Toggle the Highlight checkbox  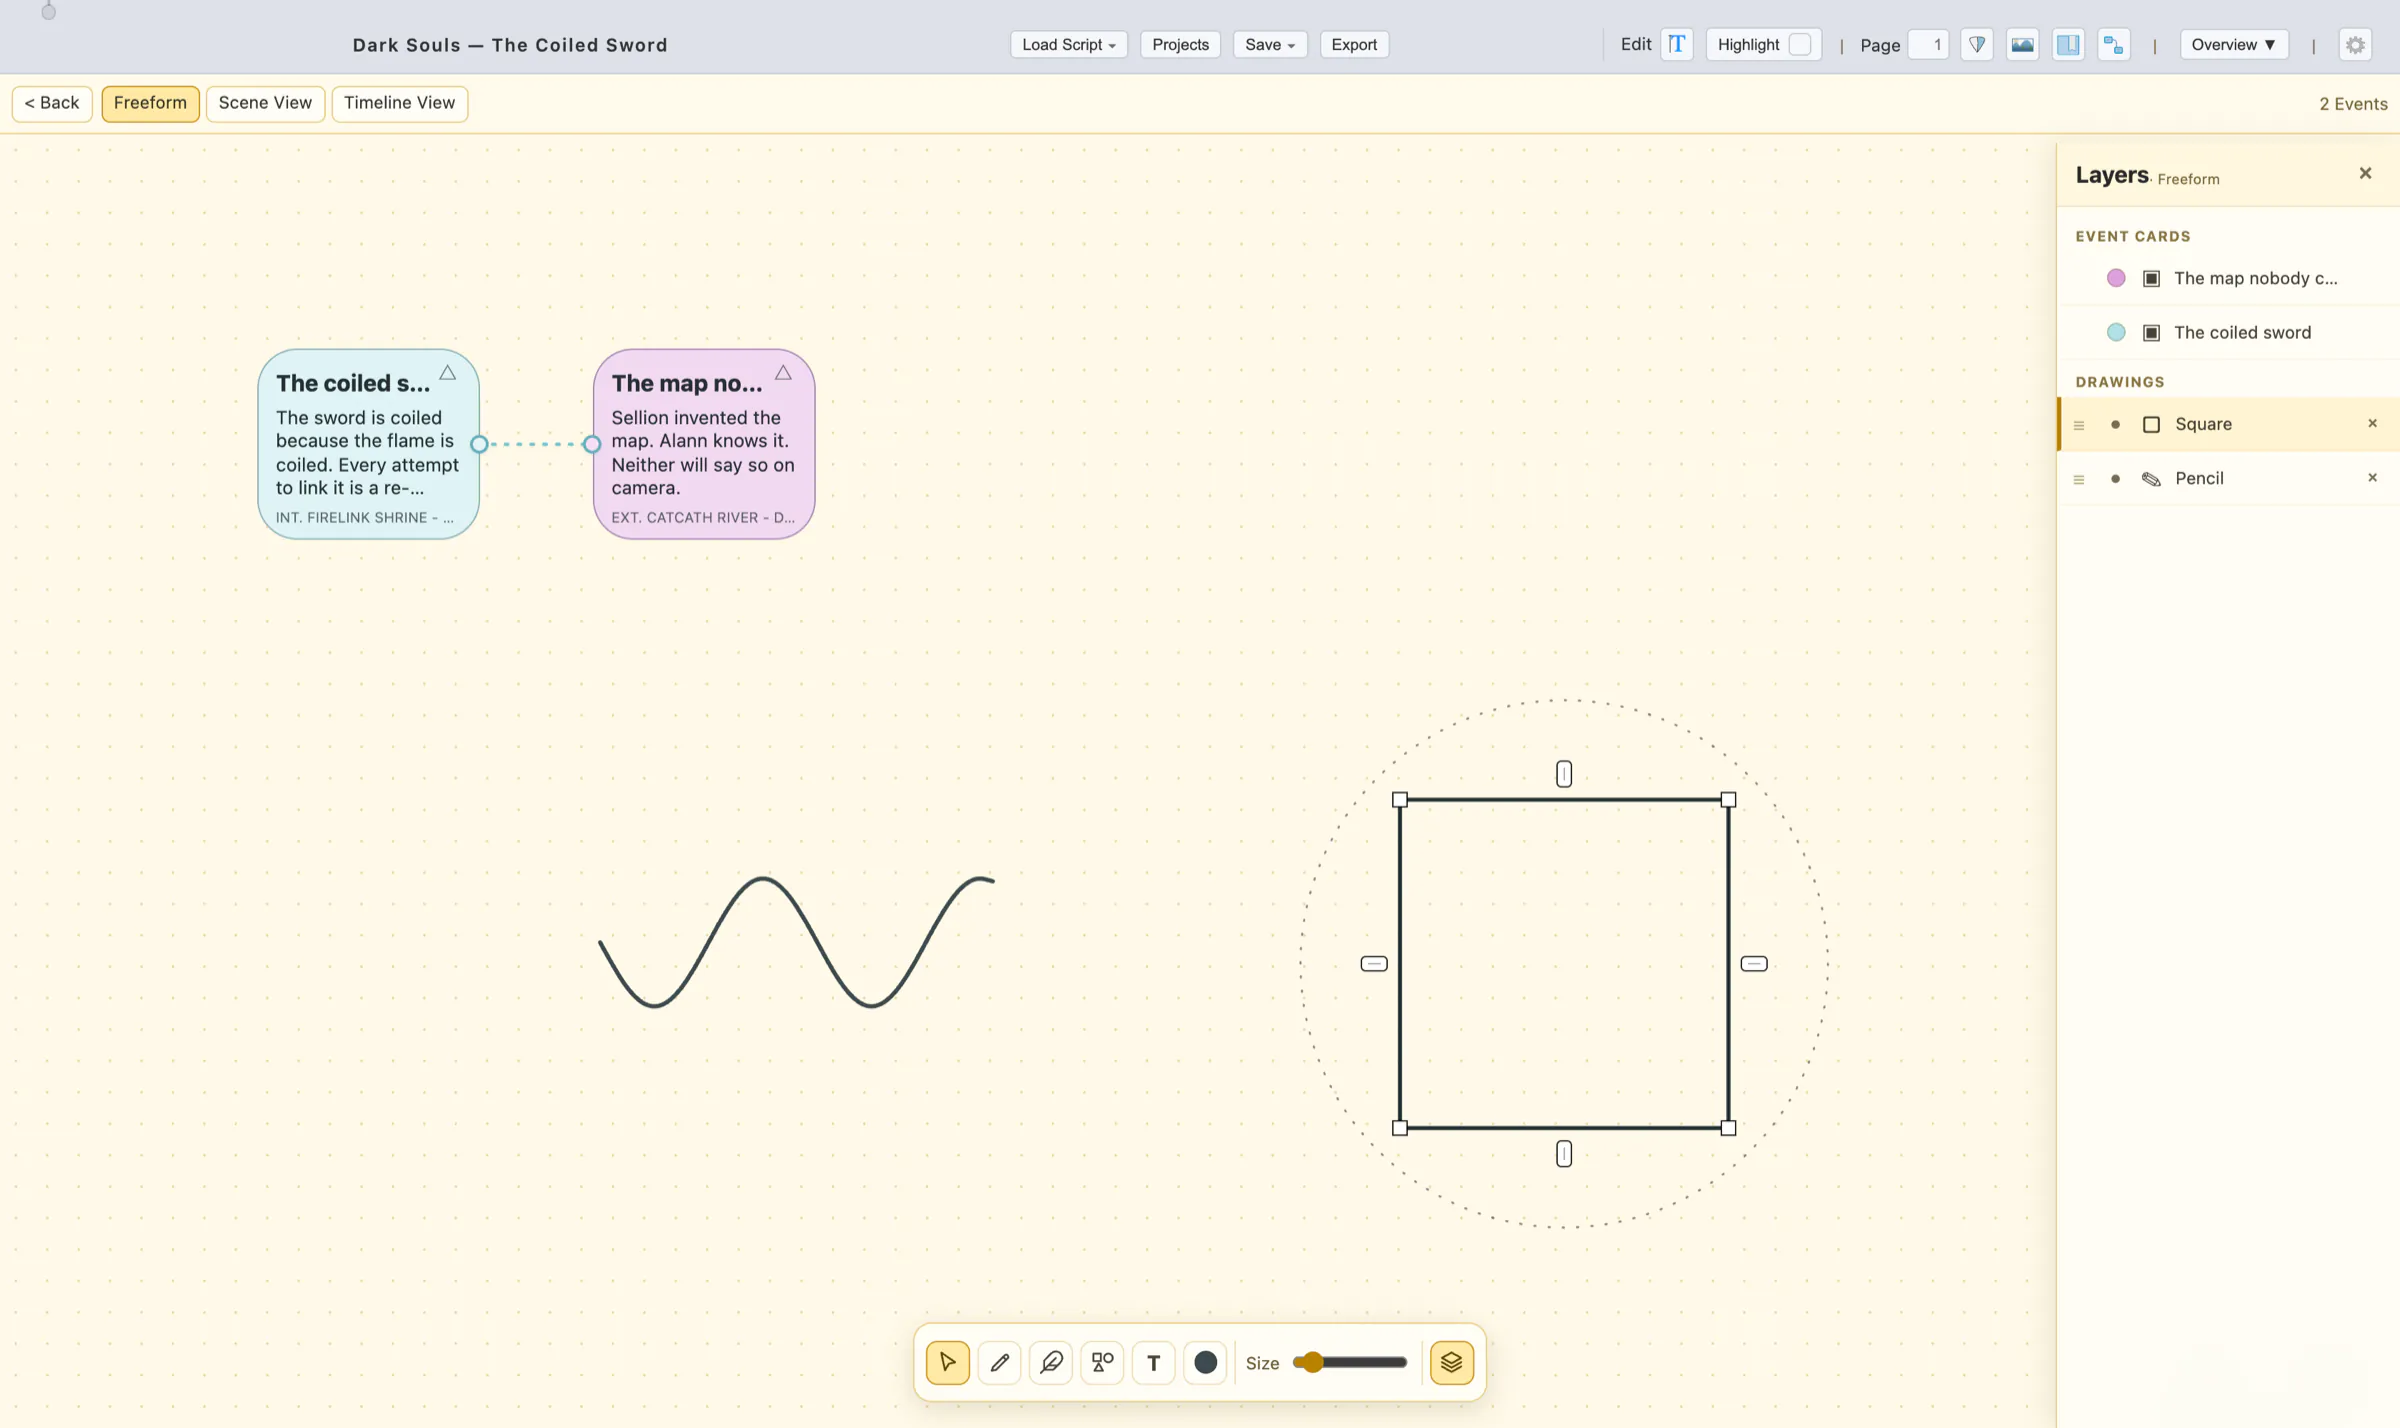(x=1799, y=44)
